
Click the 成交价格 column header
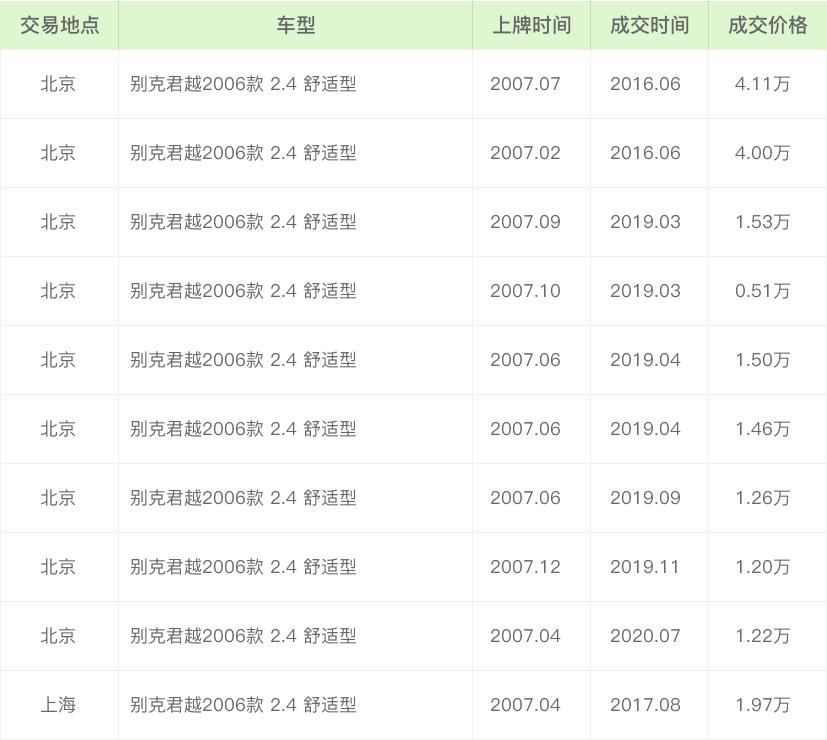click(767, 25)
